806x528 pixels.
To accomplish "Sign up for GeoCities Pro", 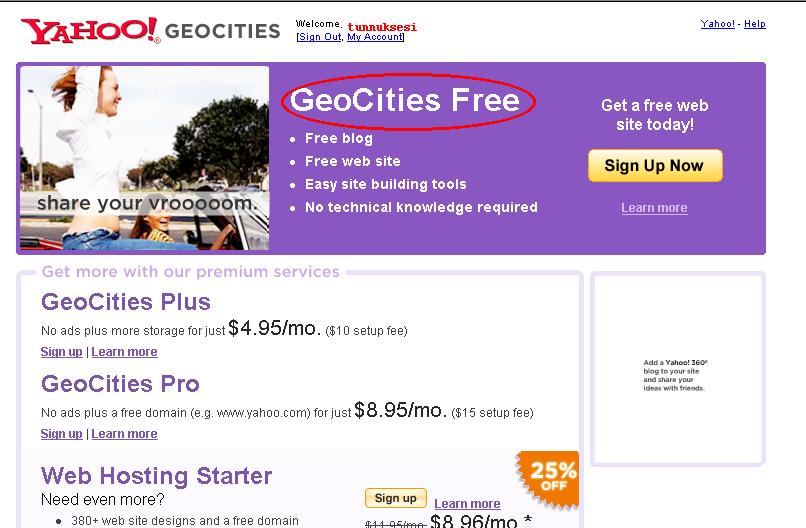I will click(61, 434).
